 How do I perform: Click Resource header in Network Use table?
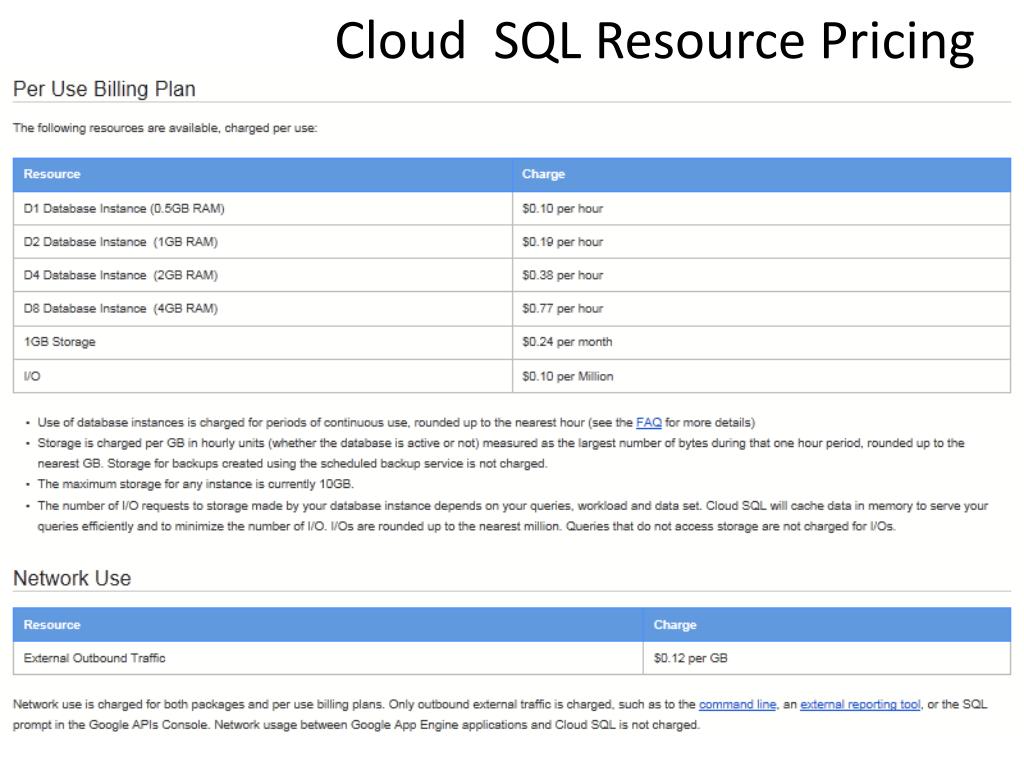click(x=52, y=625)
